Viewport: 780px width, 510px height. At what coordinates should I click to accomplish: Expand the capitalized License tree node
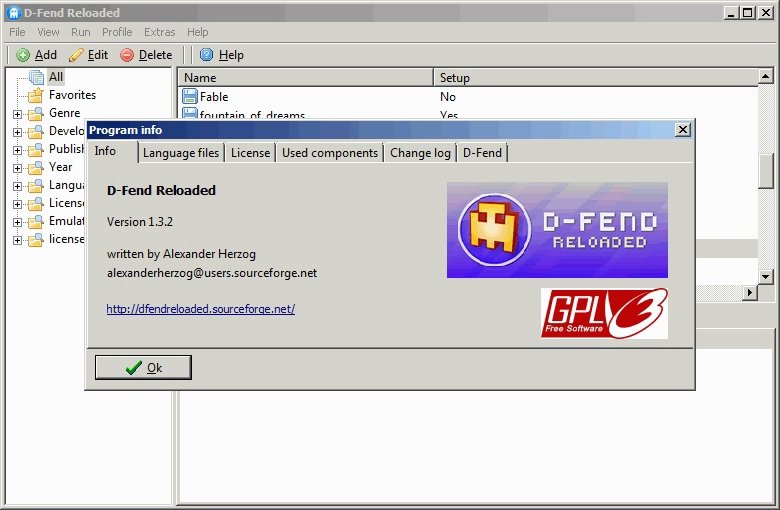pos(17,204)
